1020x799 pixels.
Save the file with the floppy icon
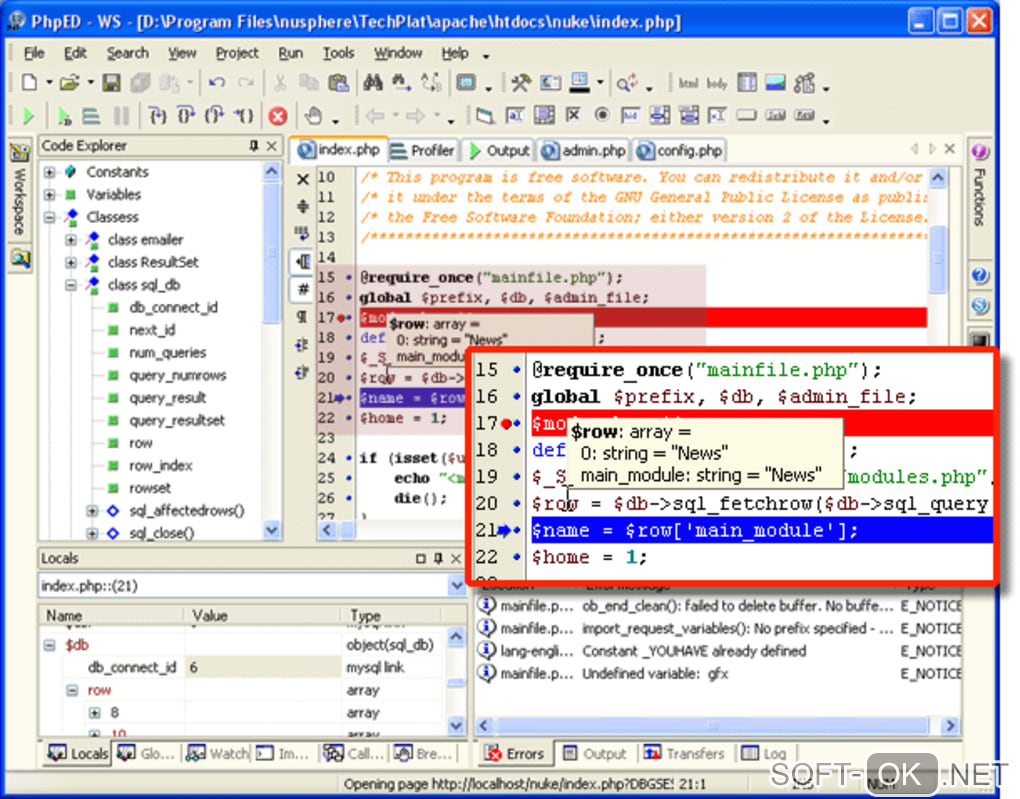[111, 83]
